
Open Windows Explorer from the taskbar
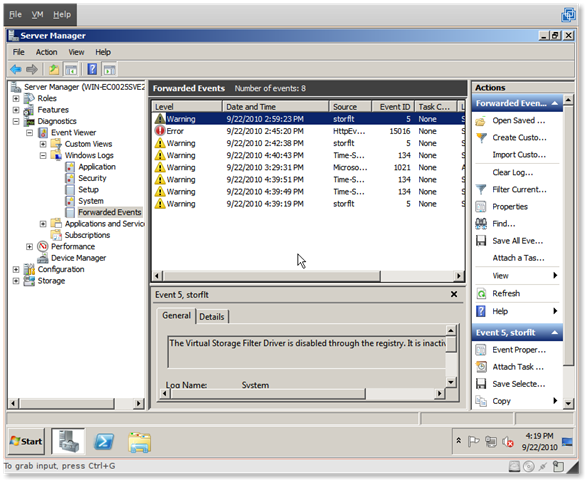coord(140,442)
